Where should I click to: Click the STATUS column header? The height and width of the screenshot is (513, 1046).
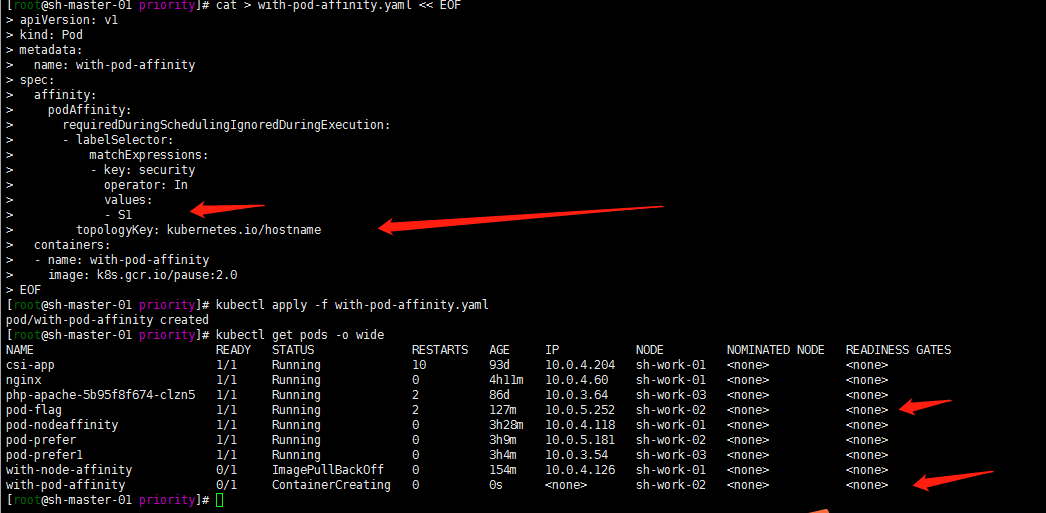[293, 350]
